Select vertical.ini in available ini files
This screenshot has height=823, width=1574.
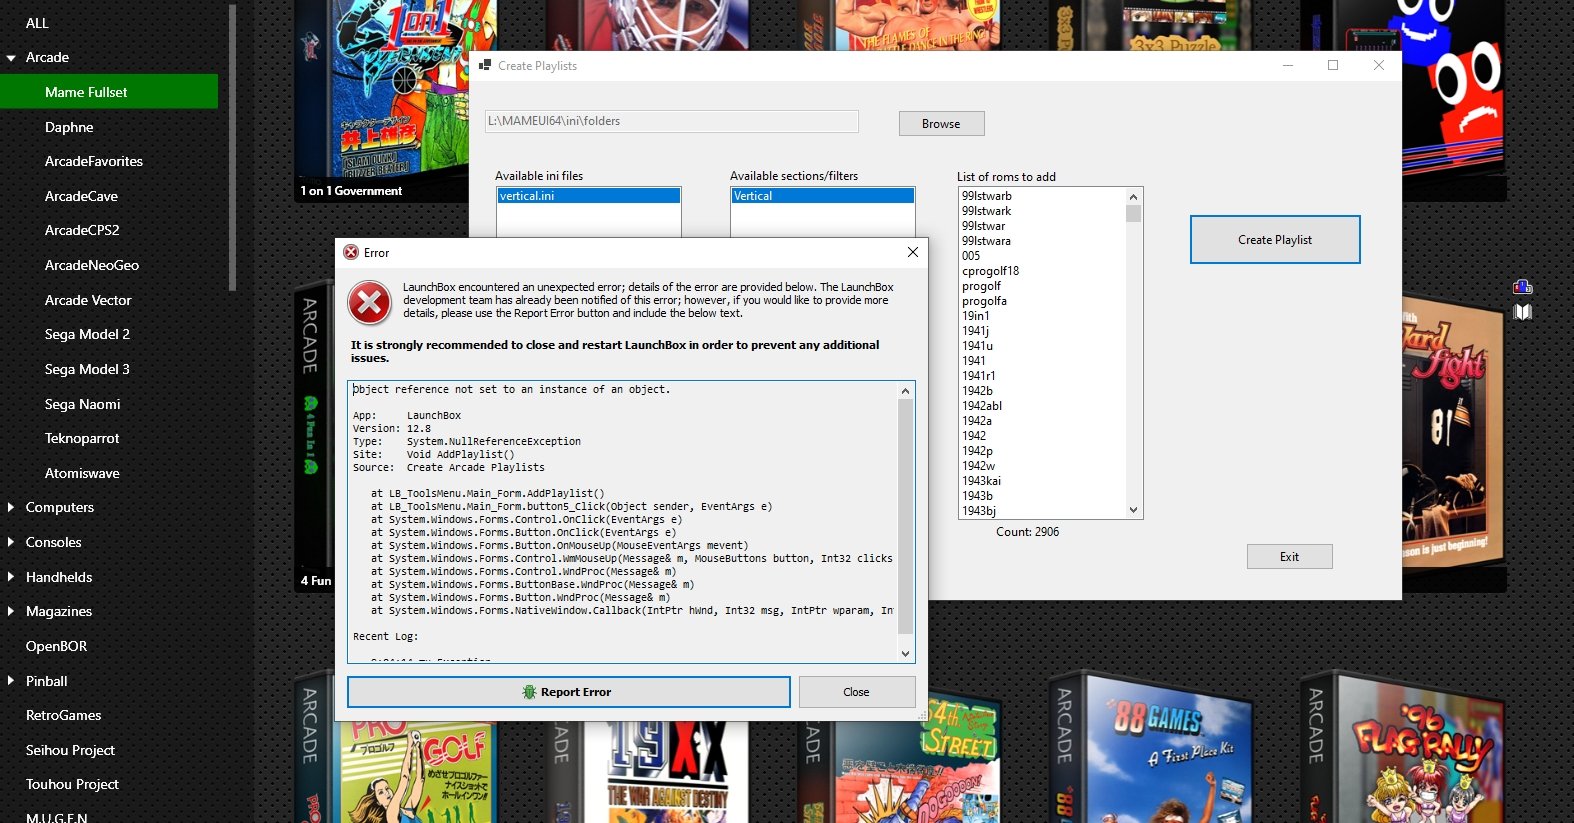click(589, 196)
